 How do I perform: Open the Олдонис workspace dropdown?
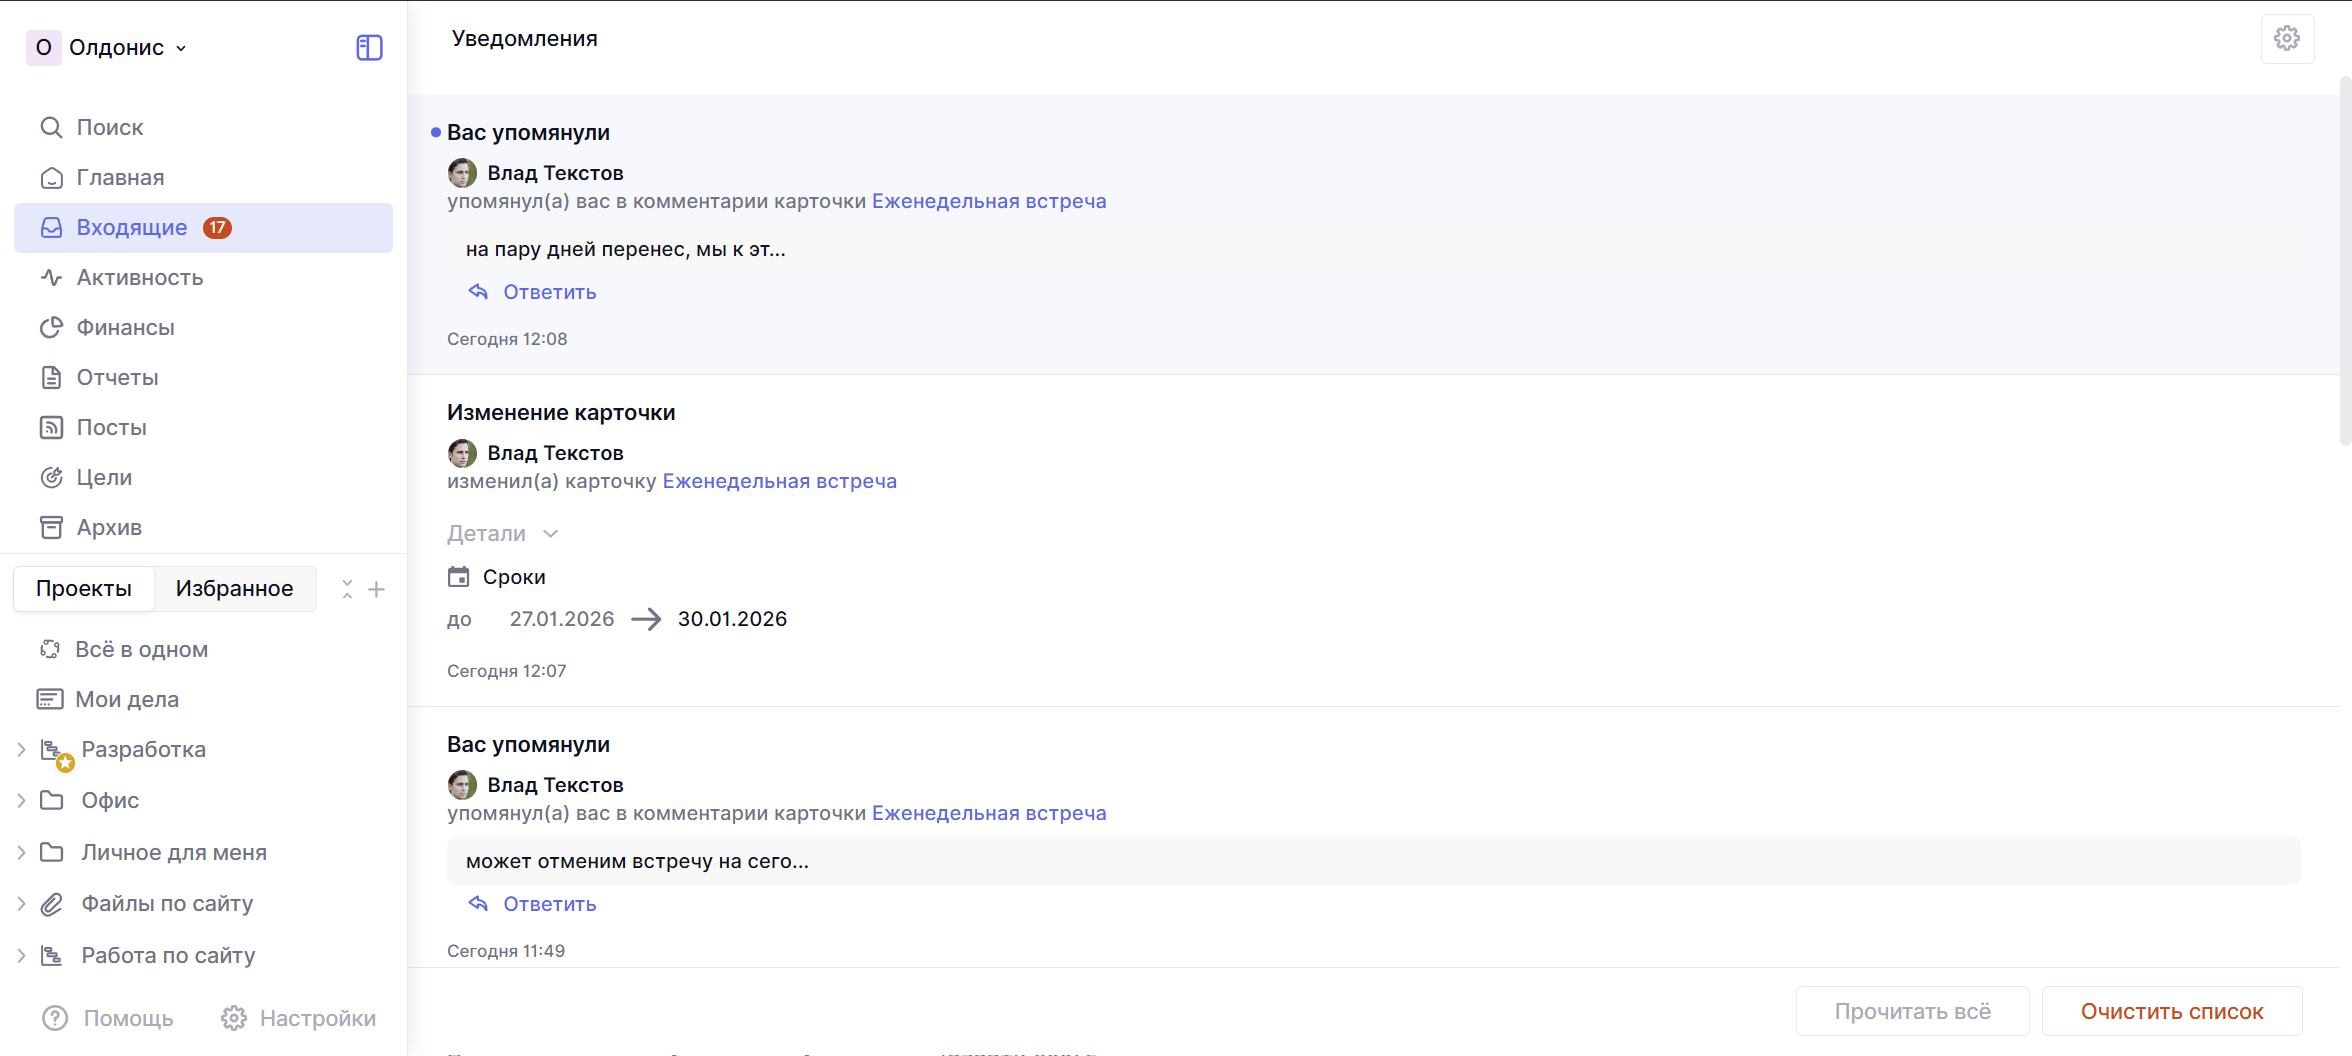(x=110, y=48)
